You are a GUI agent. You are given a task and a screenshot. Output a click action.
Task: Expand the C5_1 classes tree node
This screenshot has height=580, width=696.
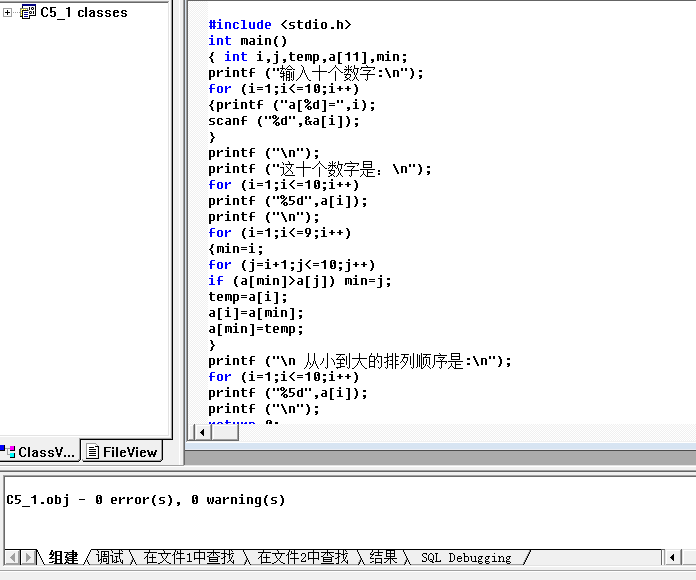coord(8,13)
